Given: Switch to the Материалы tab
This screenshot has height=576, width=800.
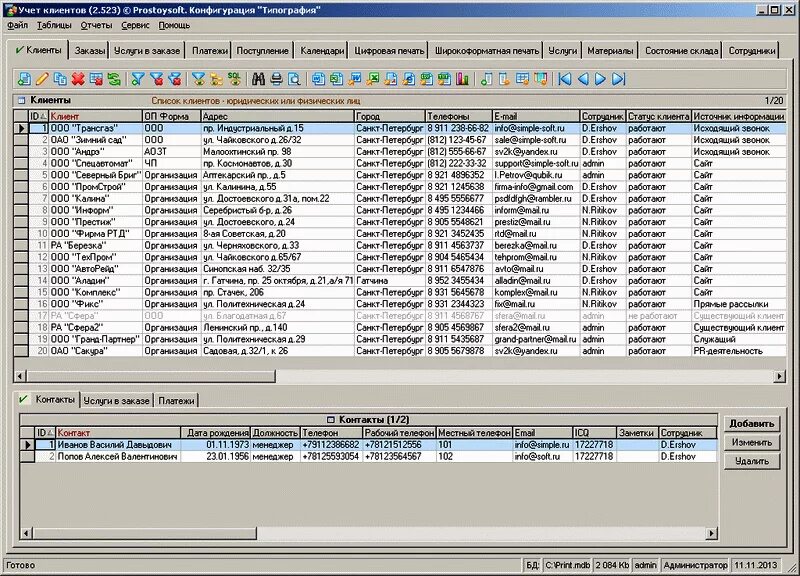Looking at the screenshot, I should click(610, 51).
